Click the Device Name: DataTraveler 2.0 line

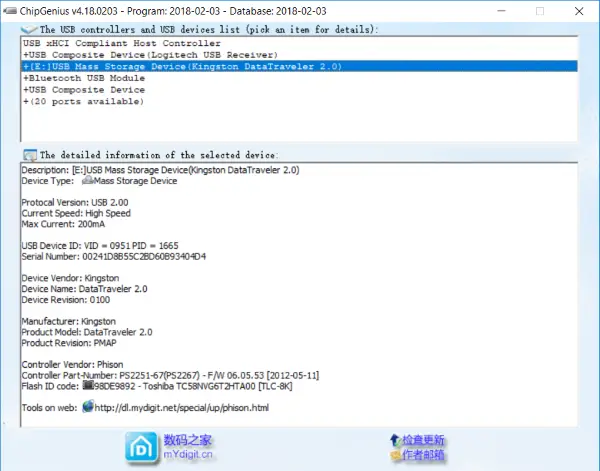pos(85,289)
